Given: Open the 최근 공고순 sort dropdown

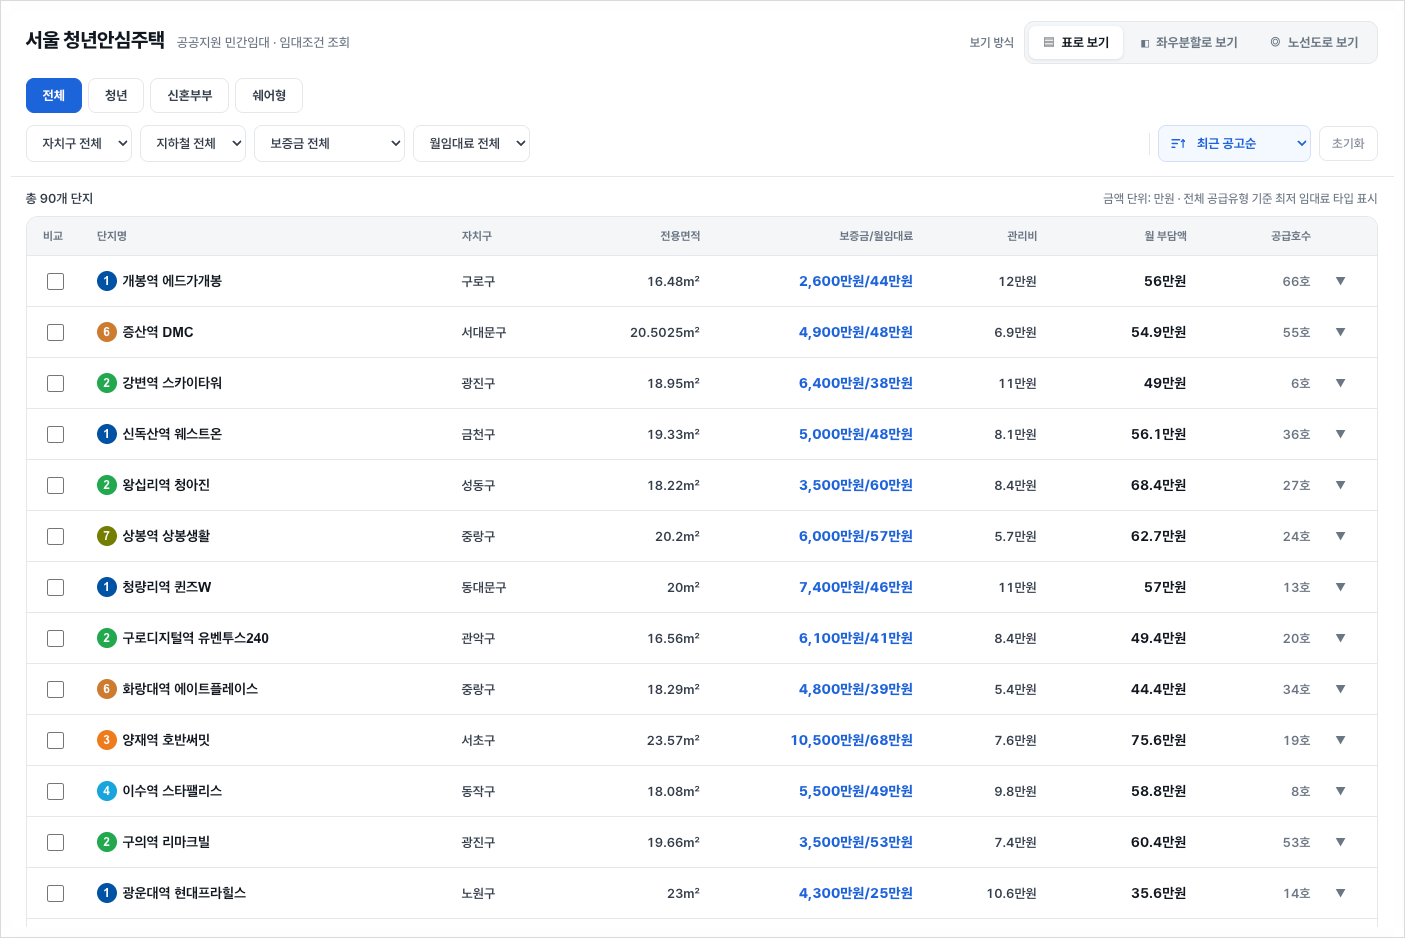Looking at the screenshot, I should (x=1234, y=143).
